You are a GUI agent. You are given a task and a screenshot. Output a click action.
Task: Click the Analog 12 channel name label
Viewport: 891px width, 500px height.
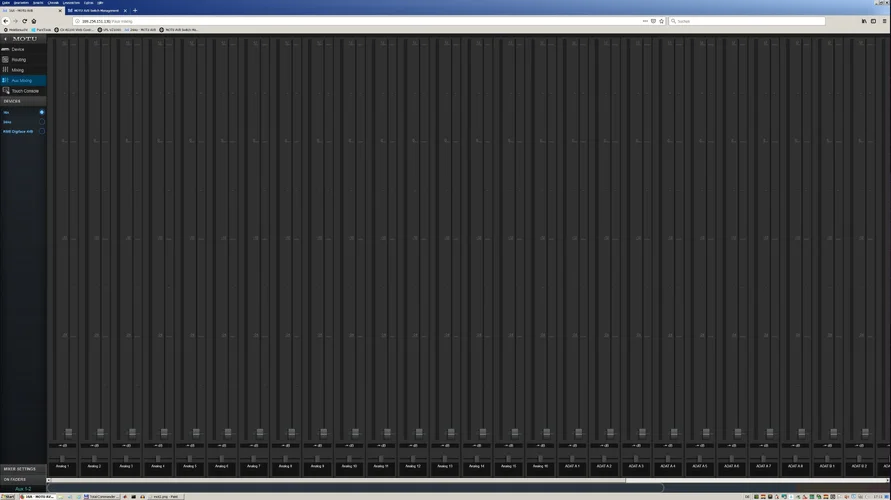tap(413, 466)
